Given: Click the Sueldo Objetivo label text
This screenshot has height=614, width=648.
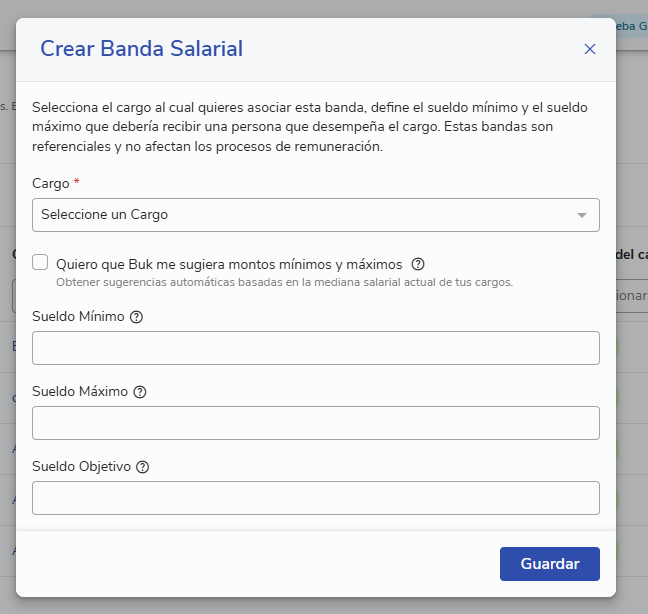Looking at the screenshot, I should (81, 466).
